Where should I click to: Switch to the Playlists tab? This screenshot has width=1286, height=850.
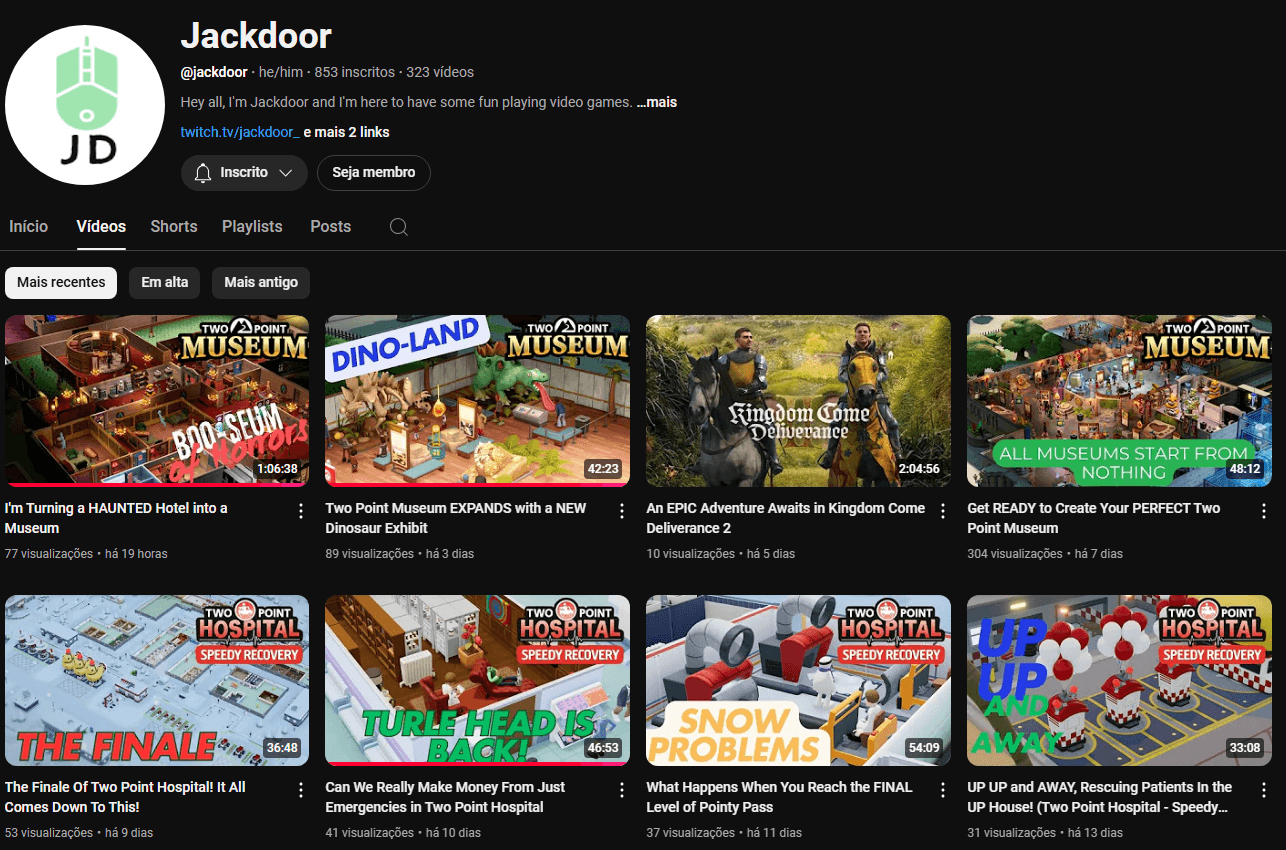click(252, 227)
